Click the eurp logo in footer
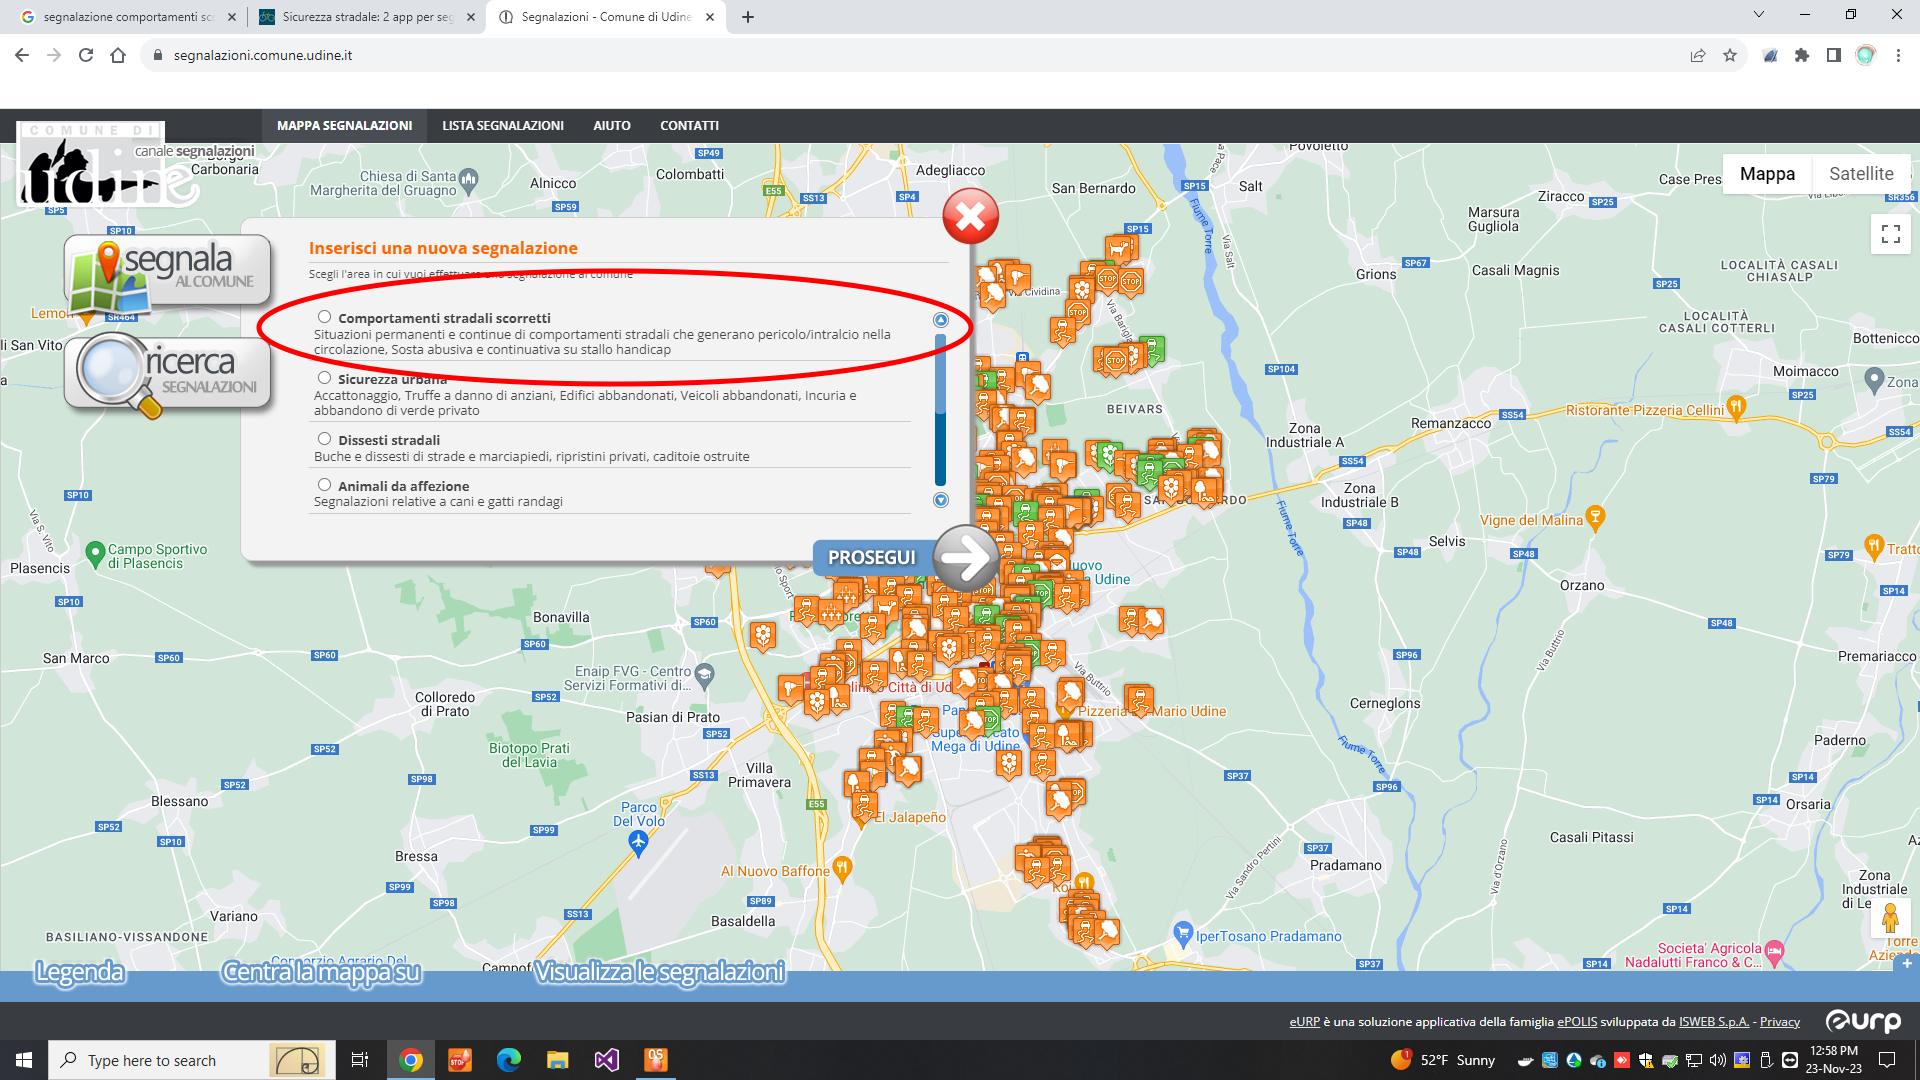Screen dimensions: 1920x1080 [1863, 1021]
